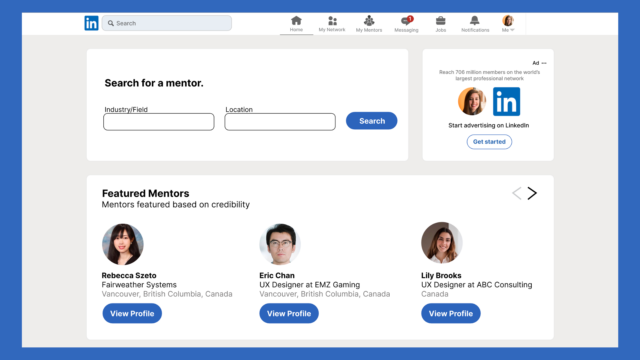This screenshot has height=360, width=640.
Task: Click the 'Fairweather Systems' text
Action: (139, 285)
